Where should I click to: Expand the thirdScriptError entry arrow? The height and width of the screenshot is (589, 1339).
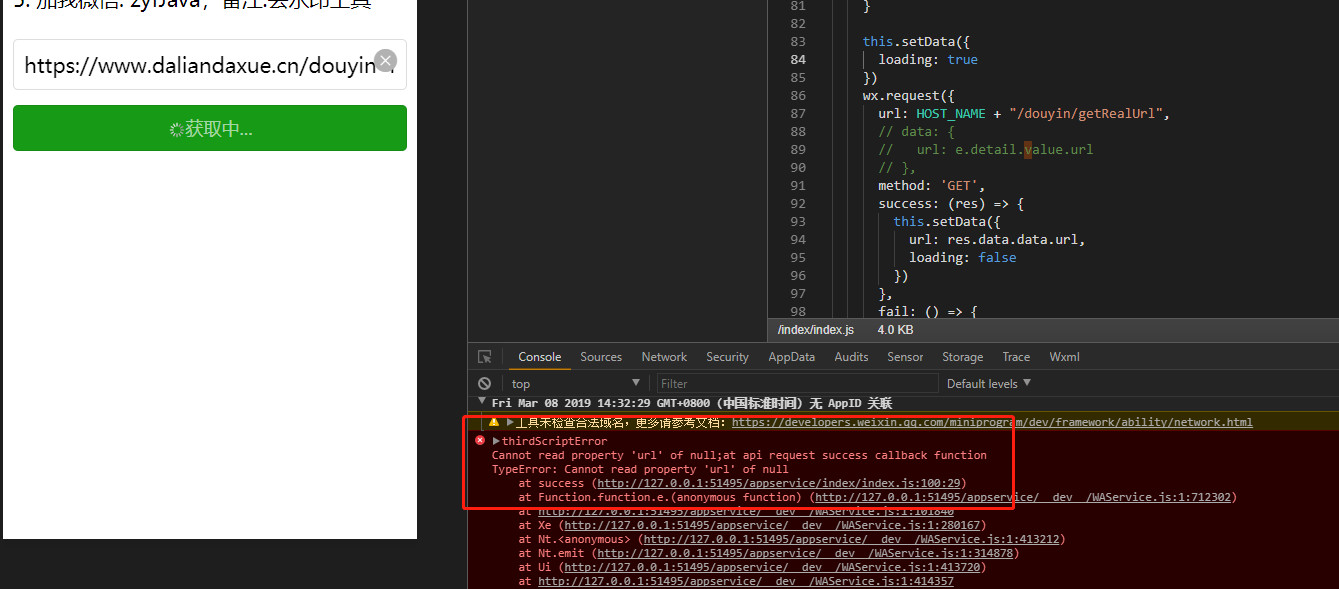click(496, 441)
